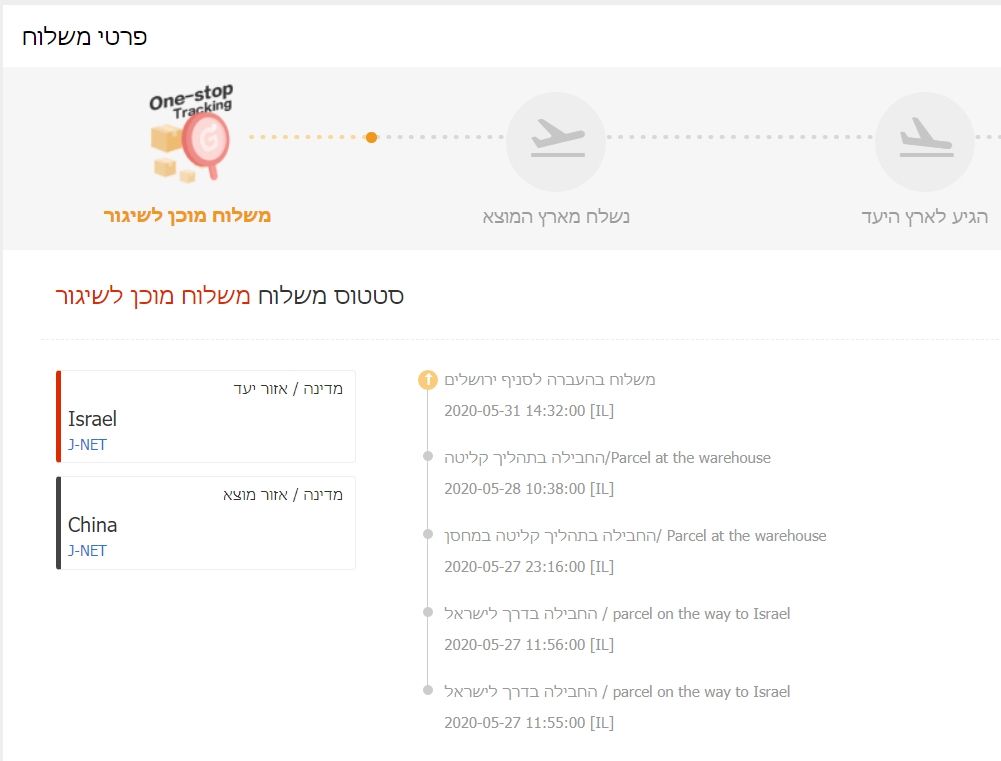This screenshot has width=1001, height=761.
Task: Click the 'משלוח בהעברה לסניף ירושלים' event text
Action: (x=550, y=379)
